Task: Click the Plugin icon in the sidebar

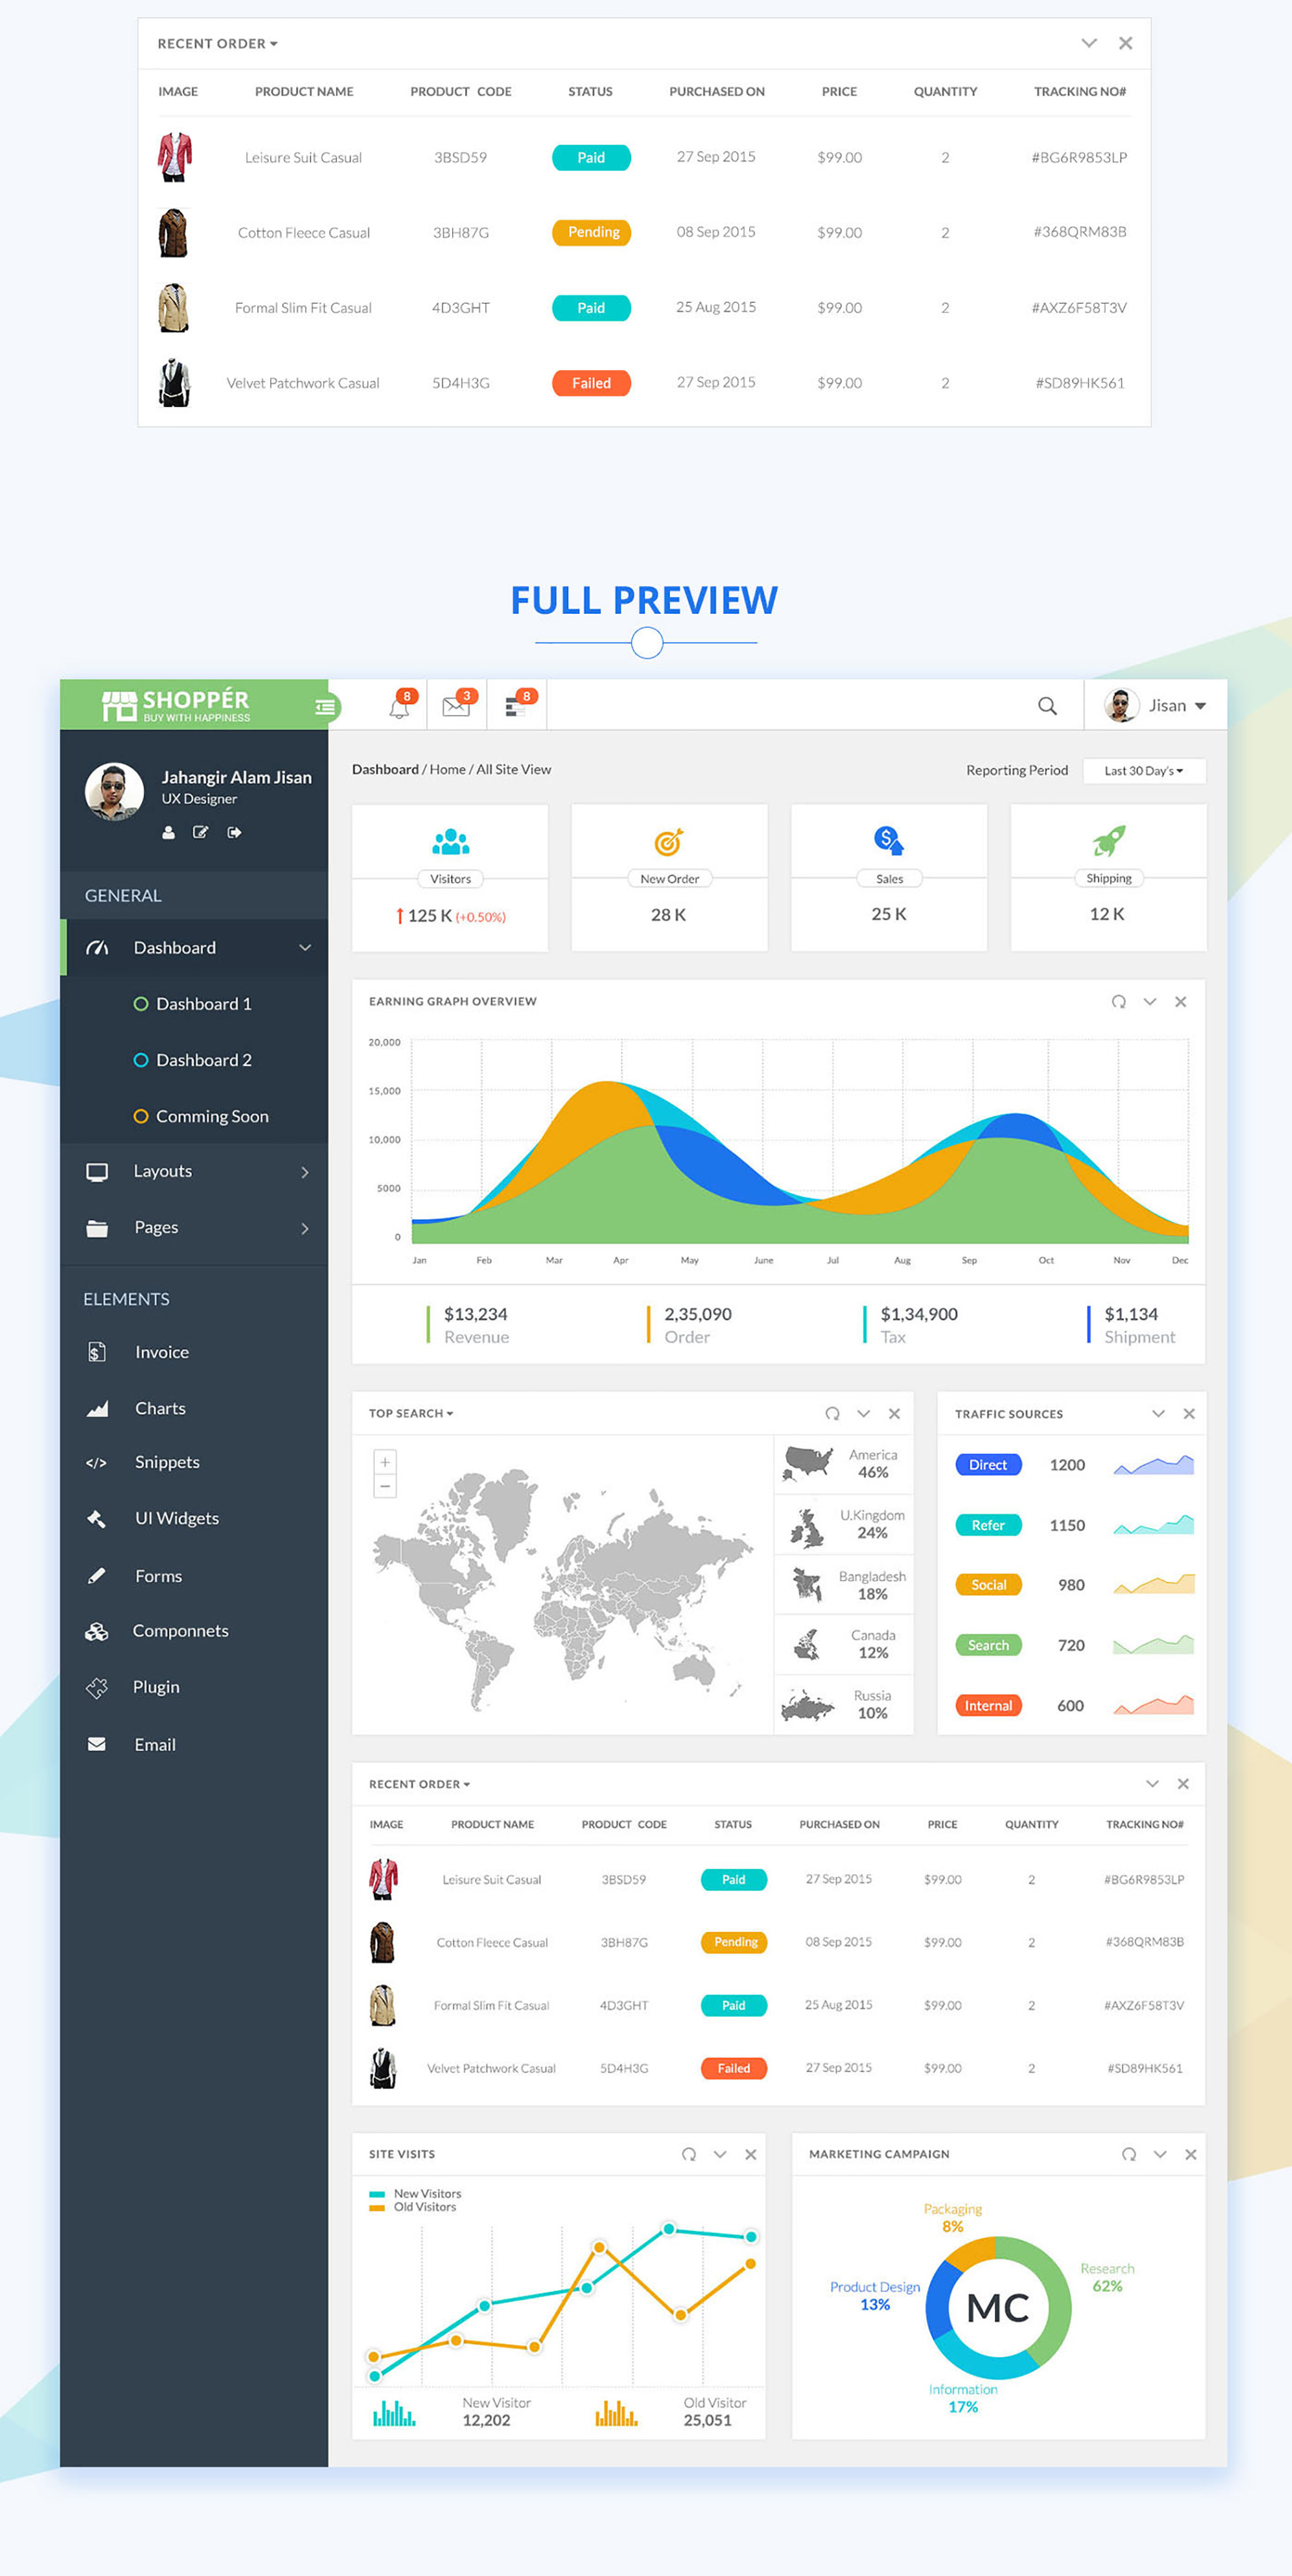Action: [96, 1687]
